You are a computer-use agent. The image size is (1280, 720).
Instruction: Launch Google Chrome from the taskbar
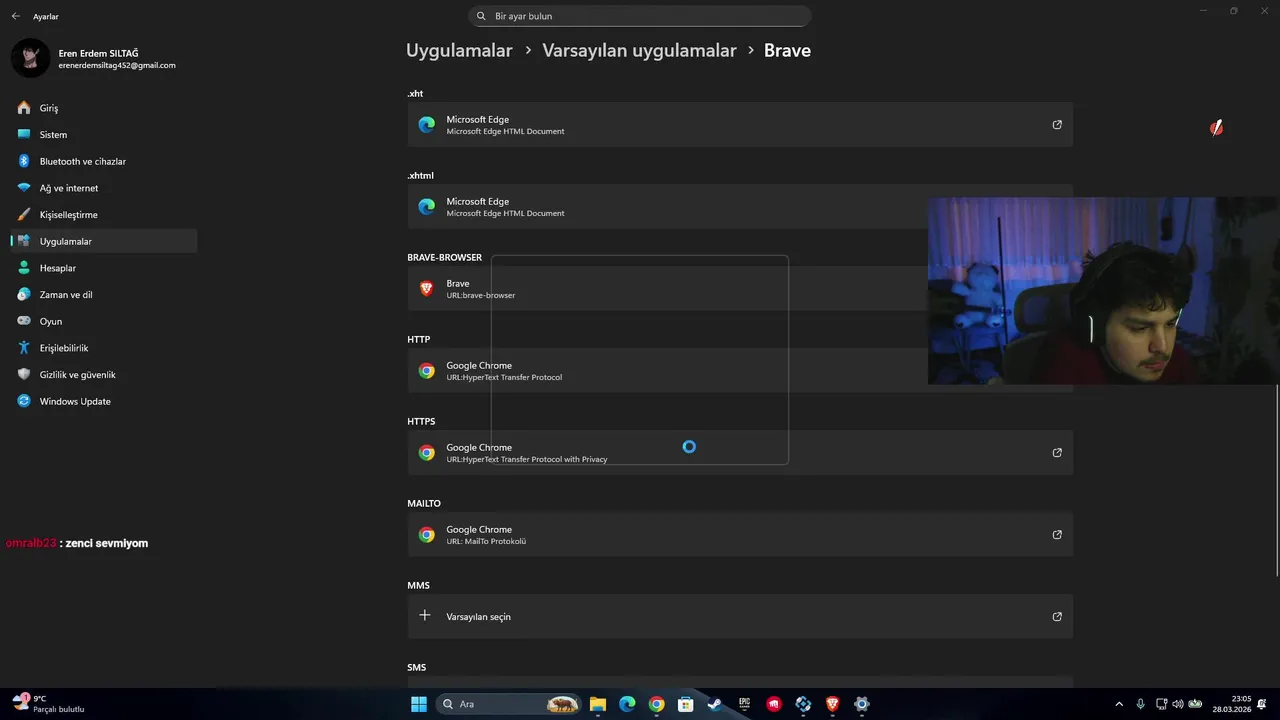click(x=656, y=704)
